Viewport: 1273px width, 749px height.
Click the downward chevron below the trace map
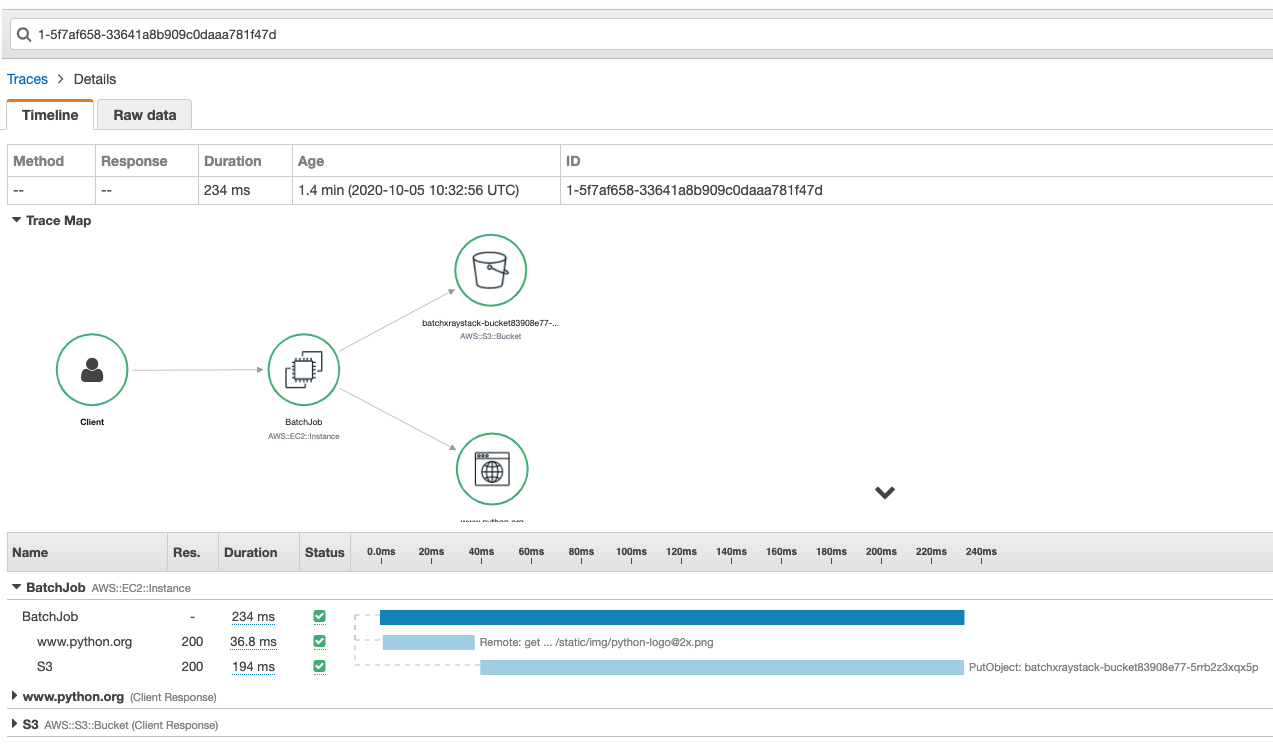coord(884,492)
